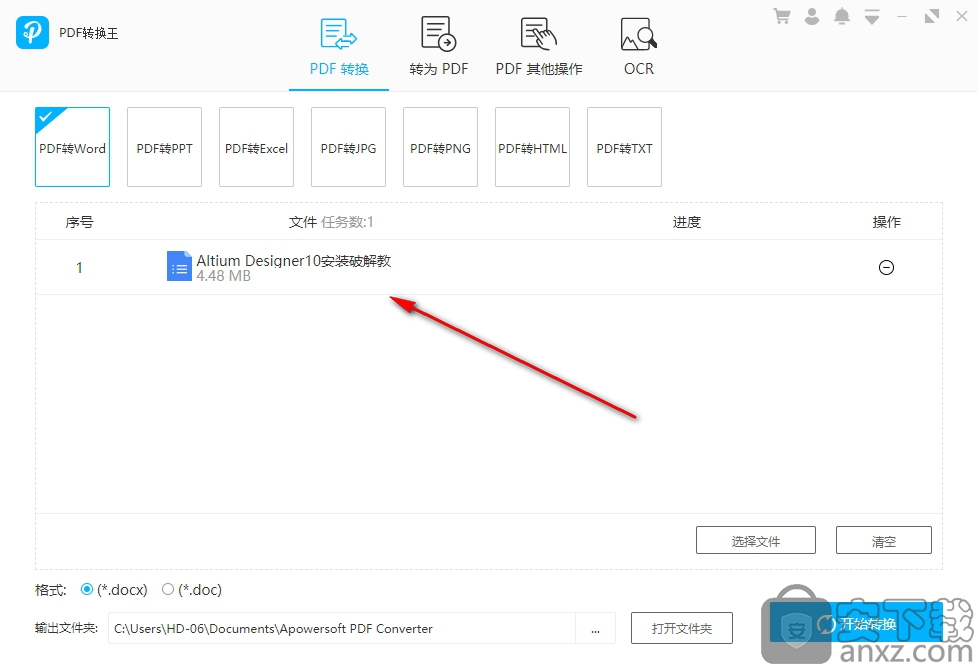
Task: Choose the (*.docx) format radio button
Action: tap(87, 589)
